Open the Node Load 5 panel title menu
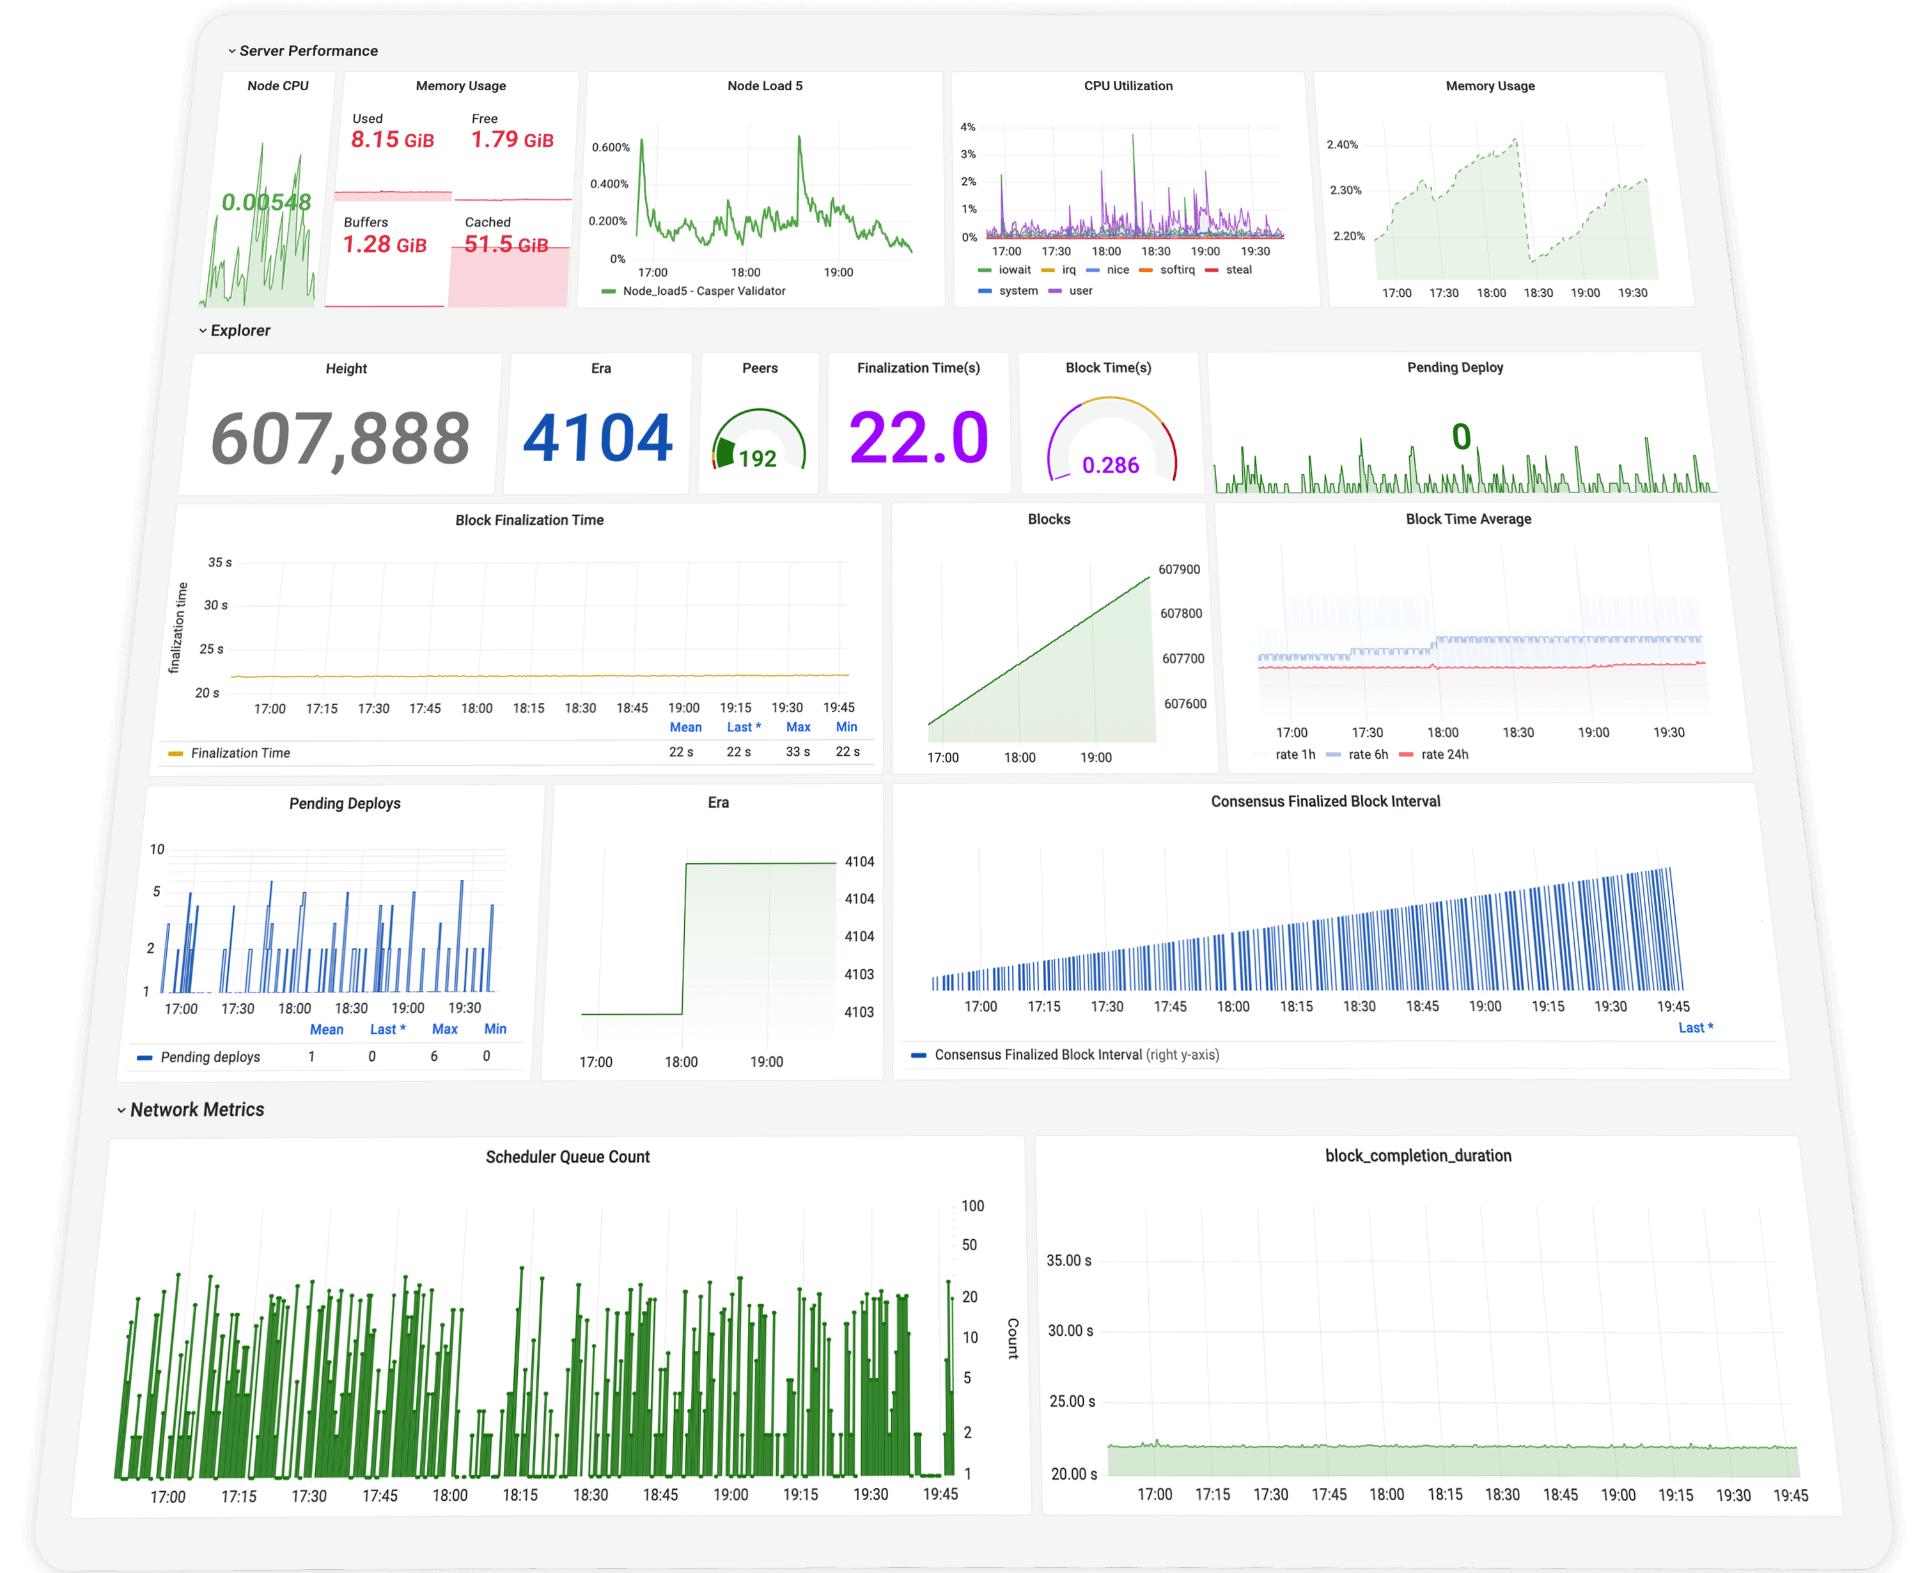Image resolution: width=1920 pixels, height=1573 pixels. (x=764, y=86)
